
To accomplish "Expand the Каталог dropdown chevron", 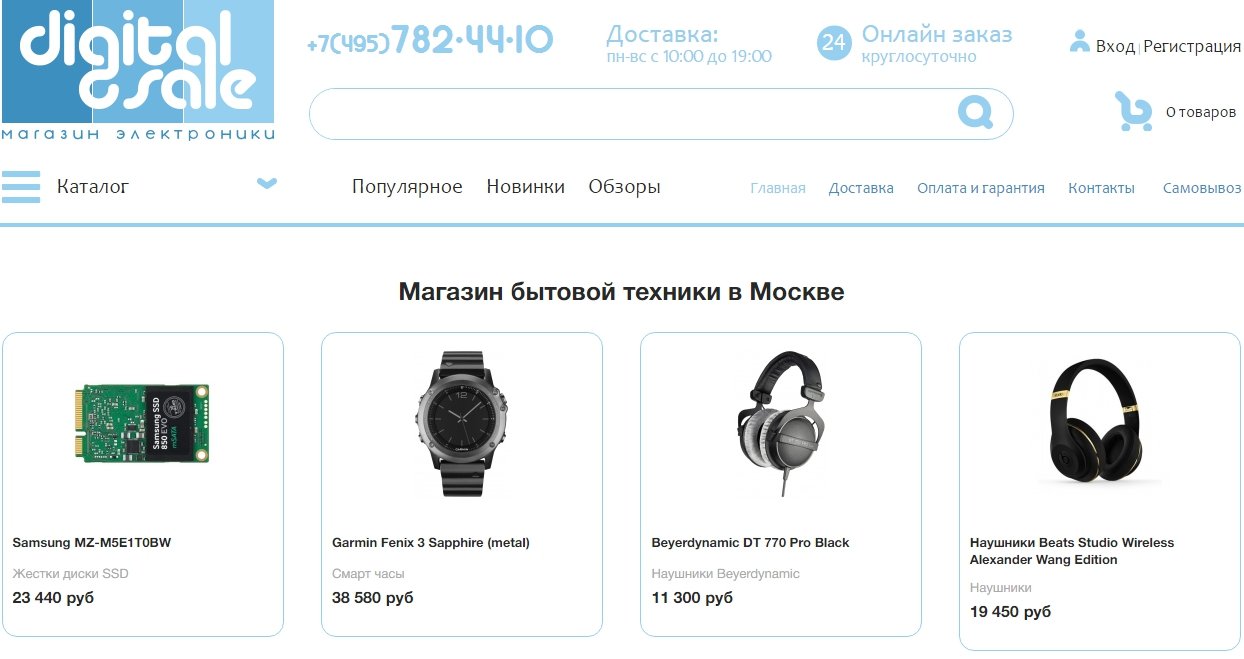I will (x=266, y=183).
